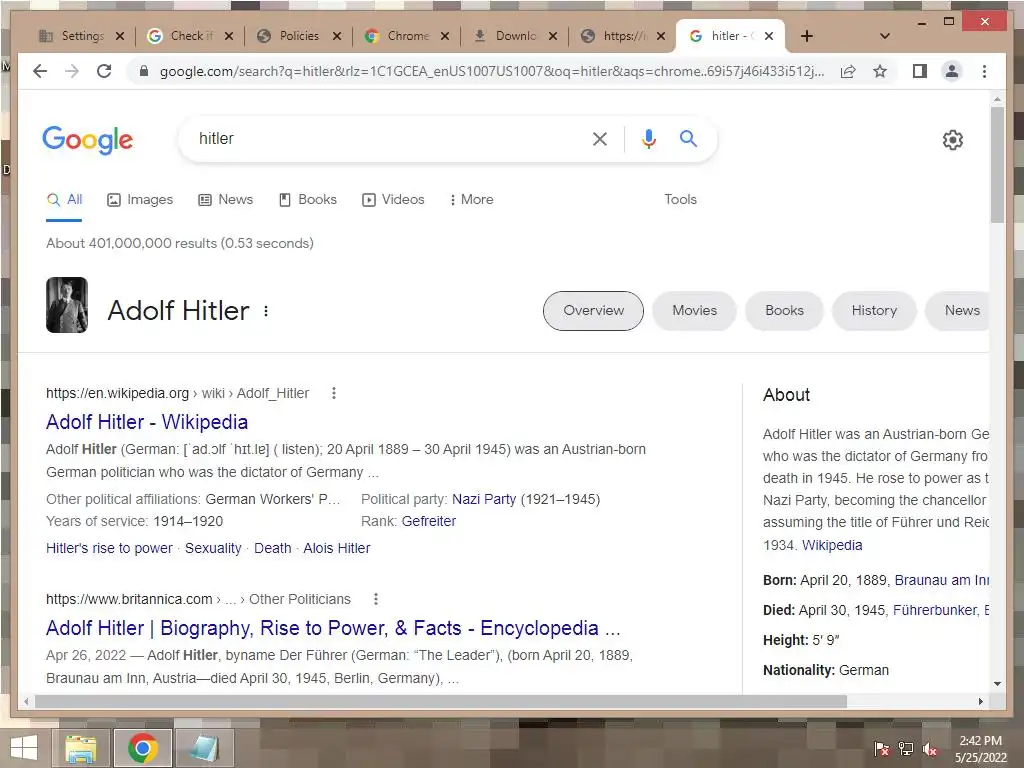The image size is (1024, 768).
Task: Click the Chrome taskbar icon
Action: pos(143,748)
